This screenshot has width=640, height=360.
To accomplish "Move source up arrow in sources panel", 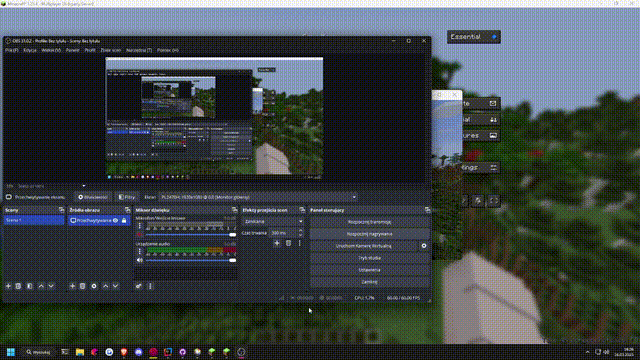I will click(x=105, y=286).
